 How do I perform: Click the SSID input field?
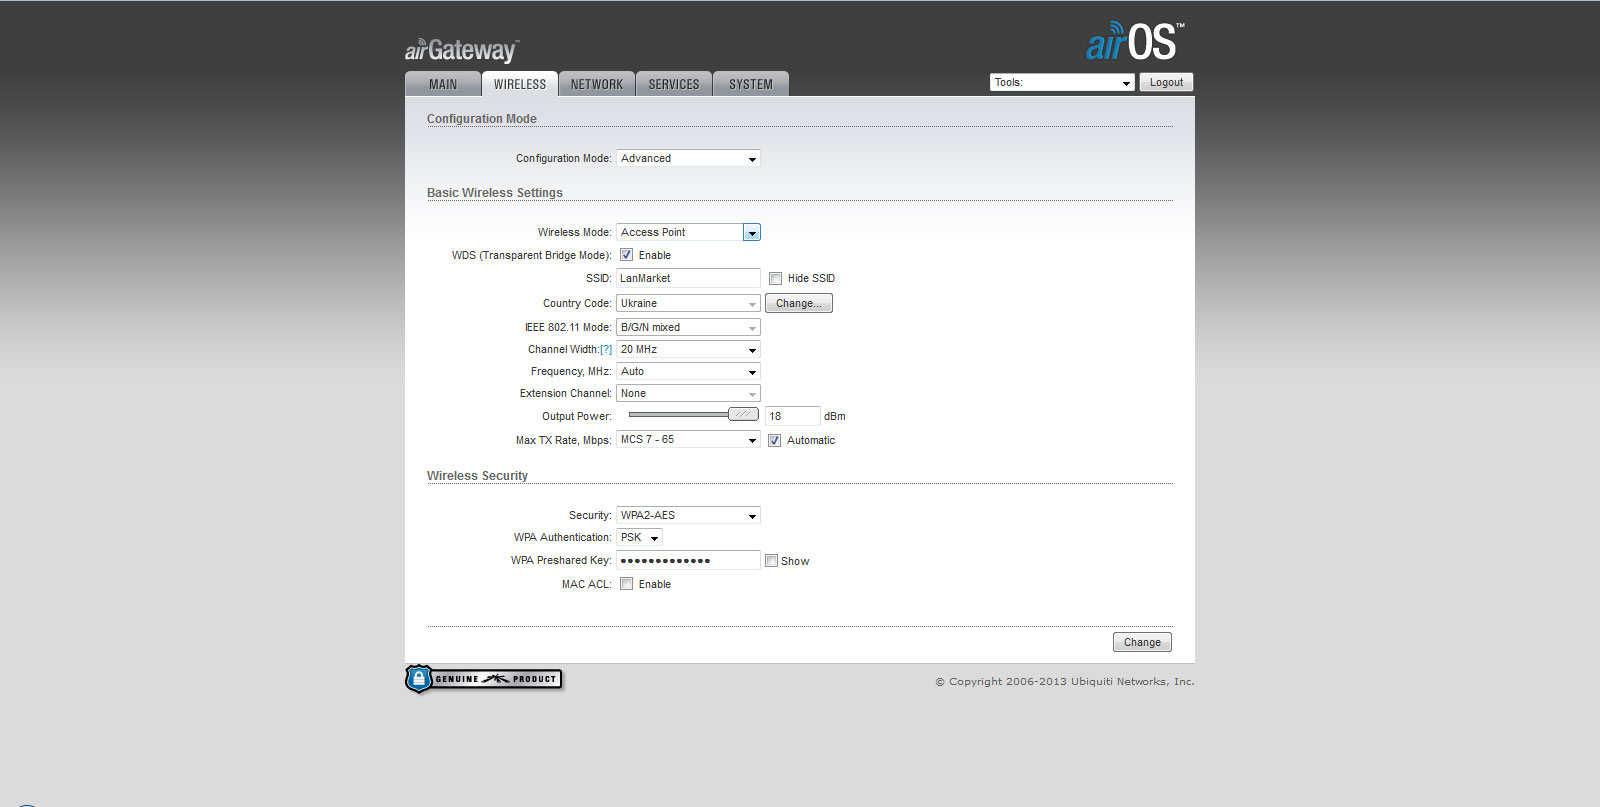click(688, 278)
